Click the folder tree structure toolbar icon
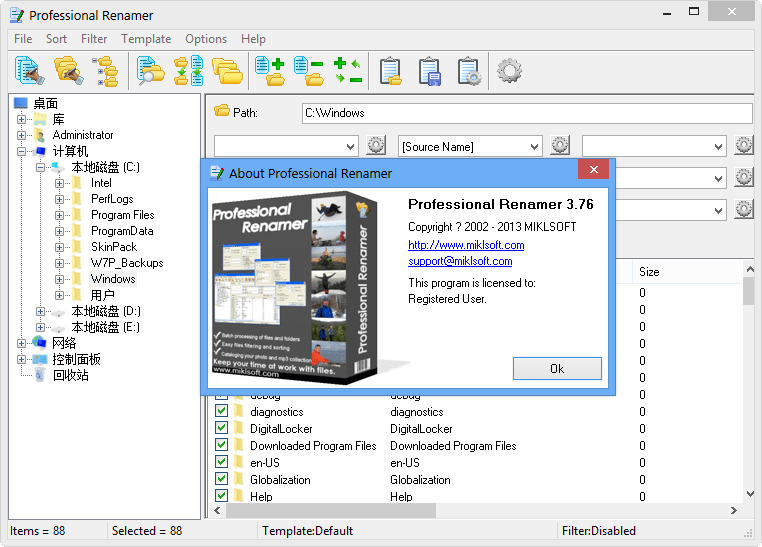Image resolution: width=762 pixels, height=547 pixels. (x=106, y=71)
